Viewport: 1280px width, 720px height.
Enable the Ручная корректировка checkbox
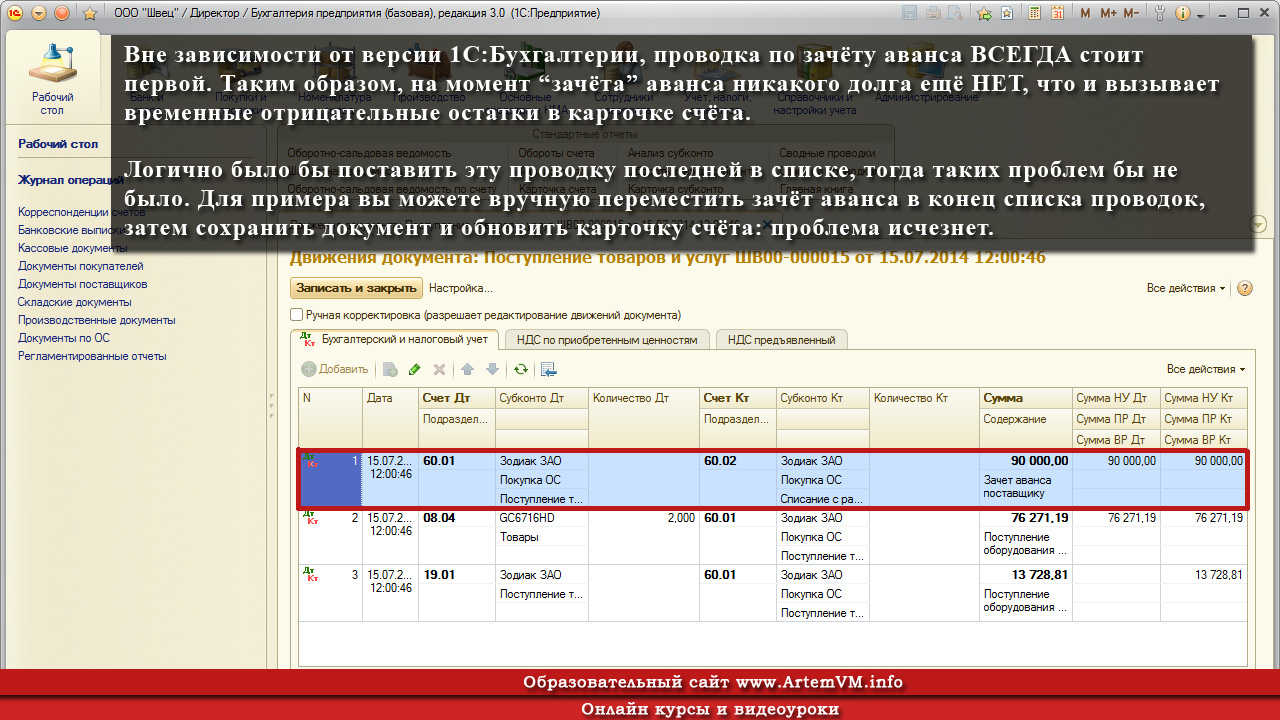(x=297, y=315)
